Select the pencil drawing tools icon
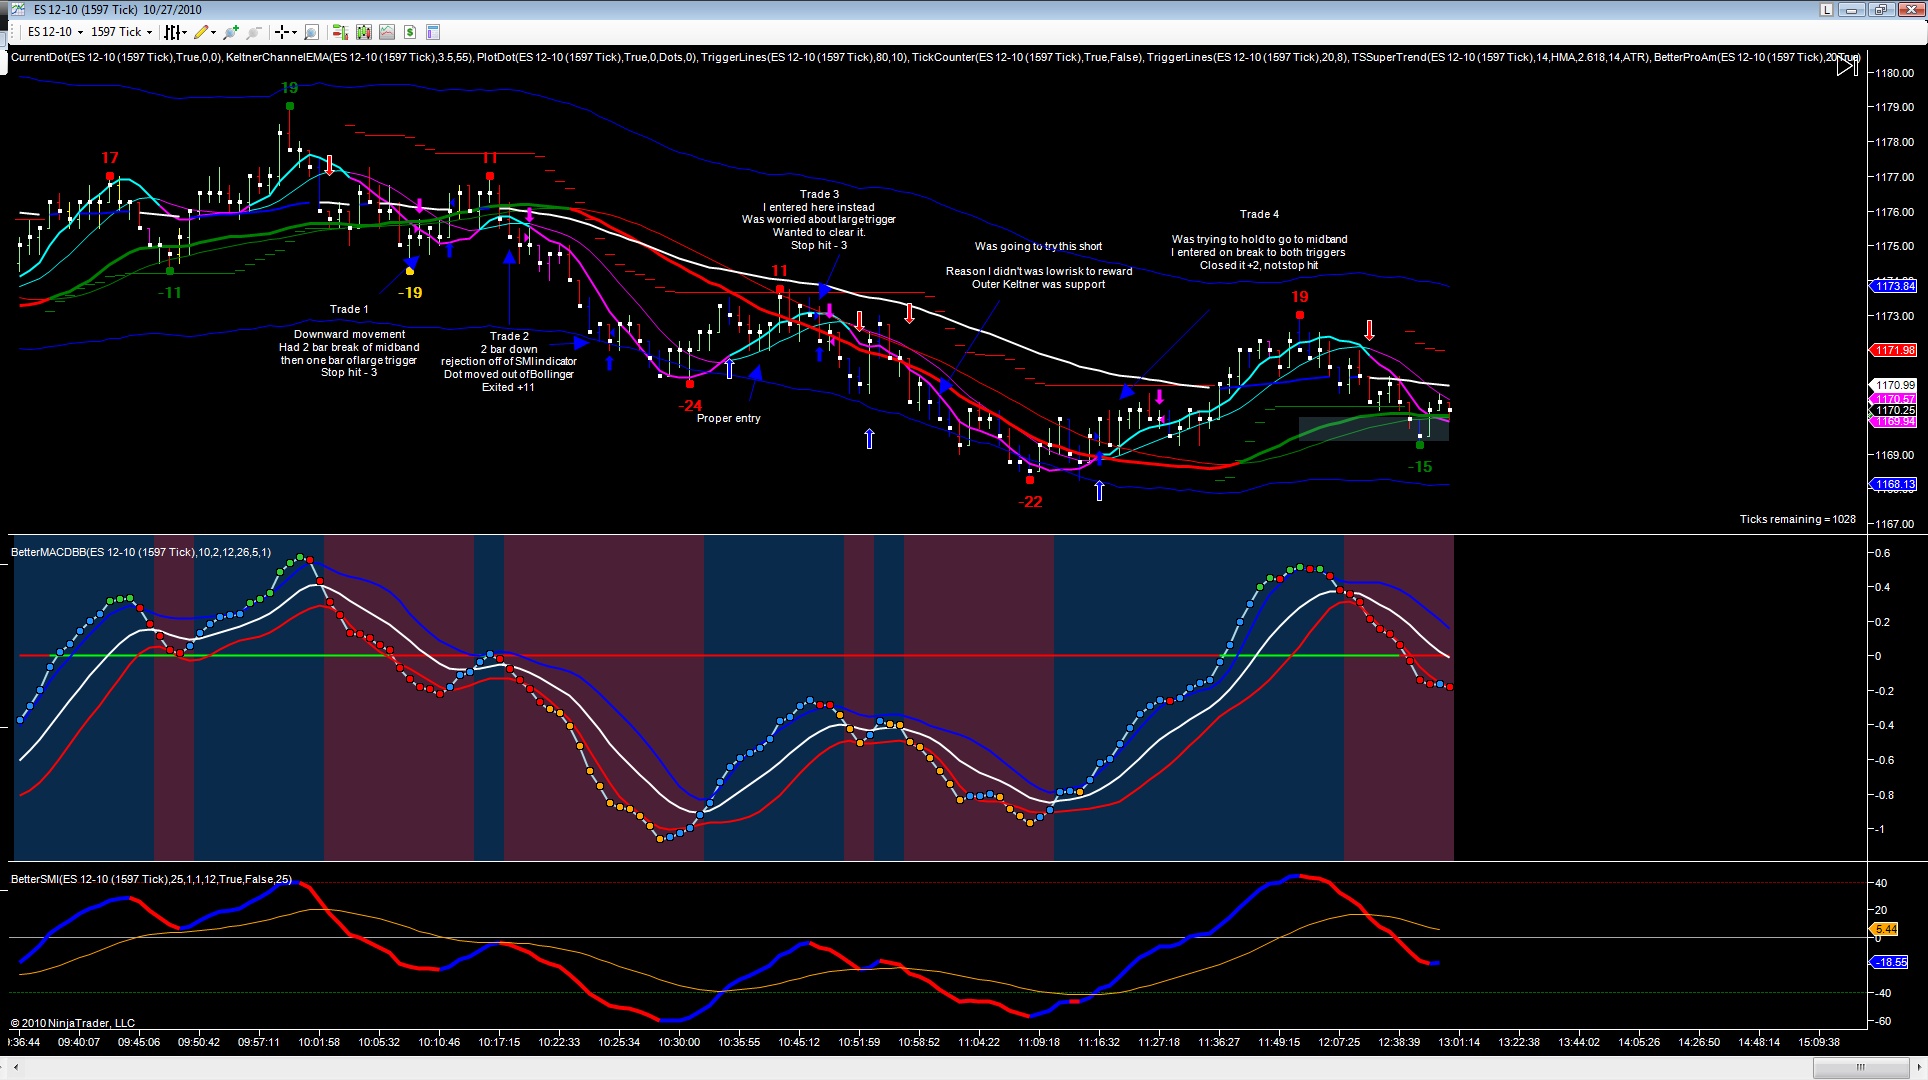This screenshot has height=1080, width=1928. click(x=201, y=32)
